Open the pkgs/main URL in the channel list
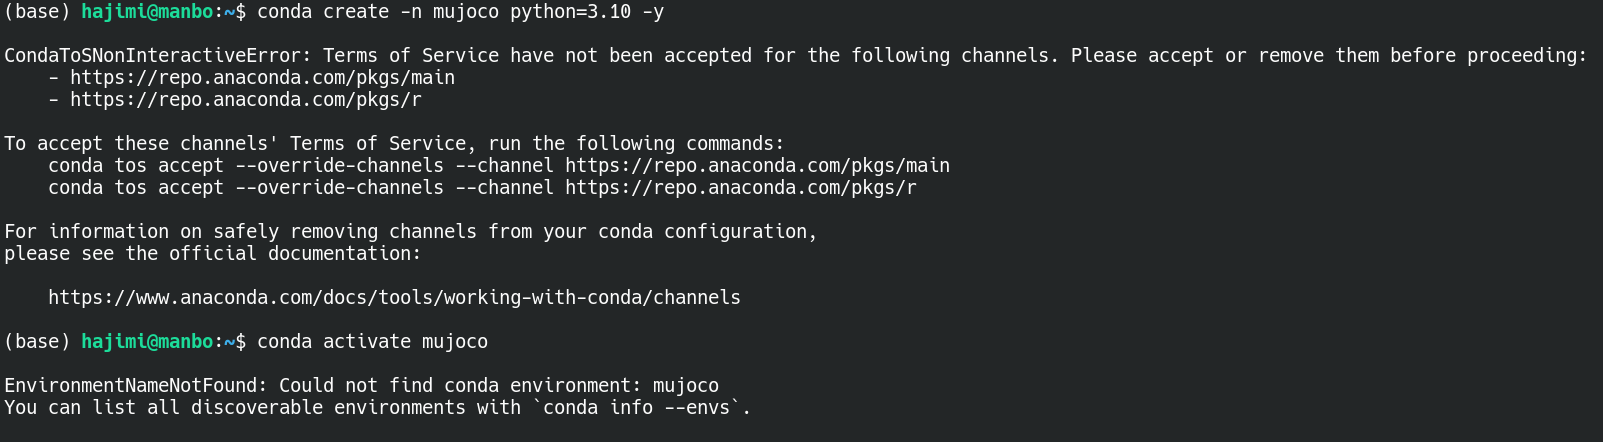This screenshot has width=1603, height=442. pyautogui.click(x=262, y=78)
